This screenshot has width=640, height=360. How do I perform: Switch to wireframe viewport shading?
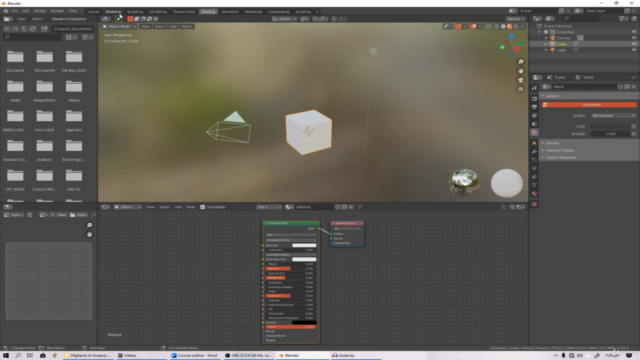[497, 27]
